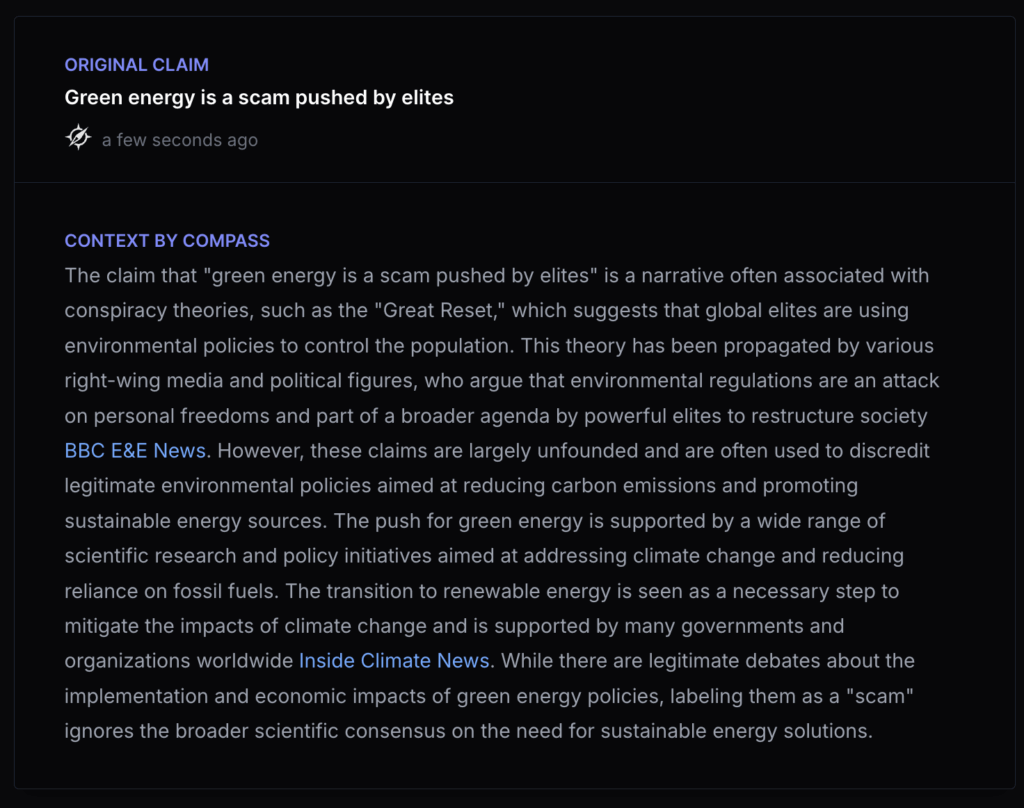This screenshot has width=1024, height=808.
Task: Click the bold 'Green energy is a scam' claim title
Action: tap(259, 98)
